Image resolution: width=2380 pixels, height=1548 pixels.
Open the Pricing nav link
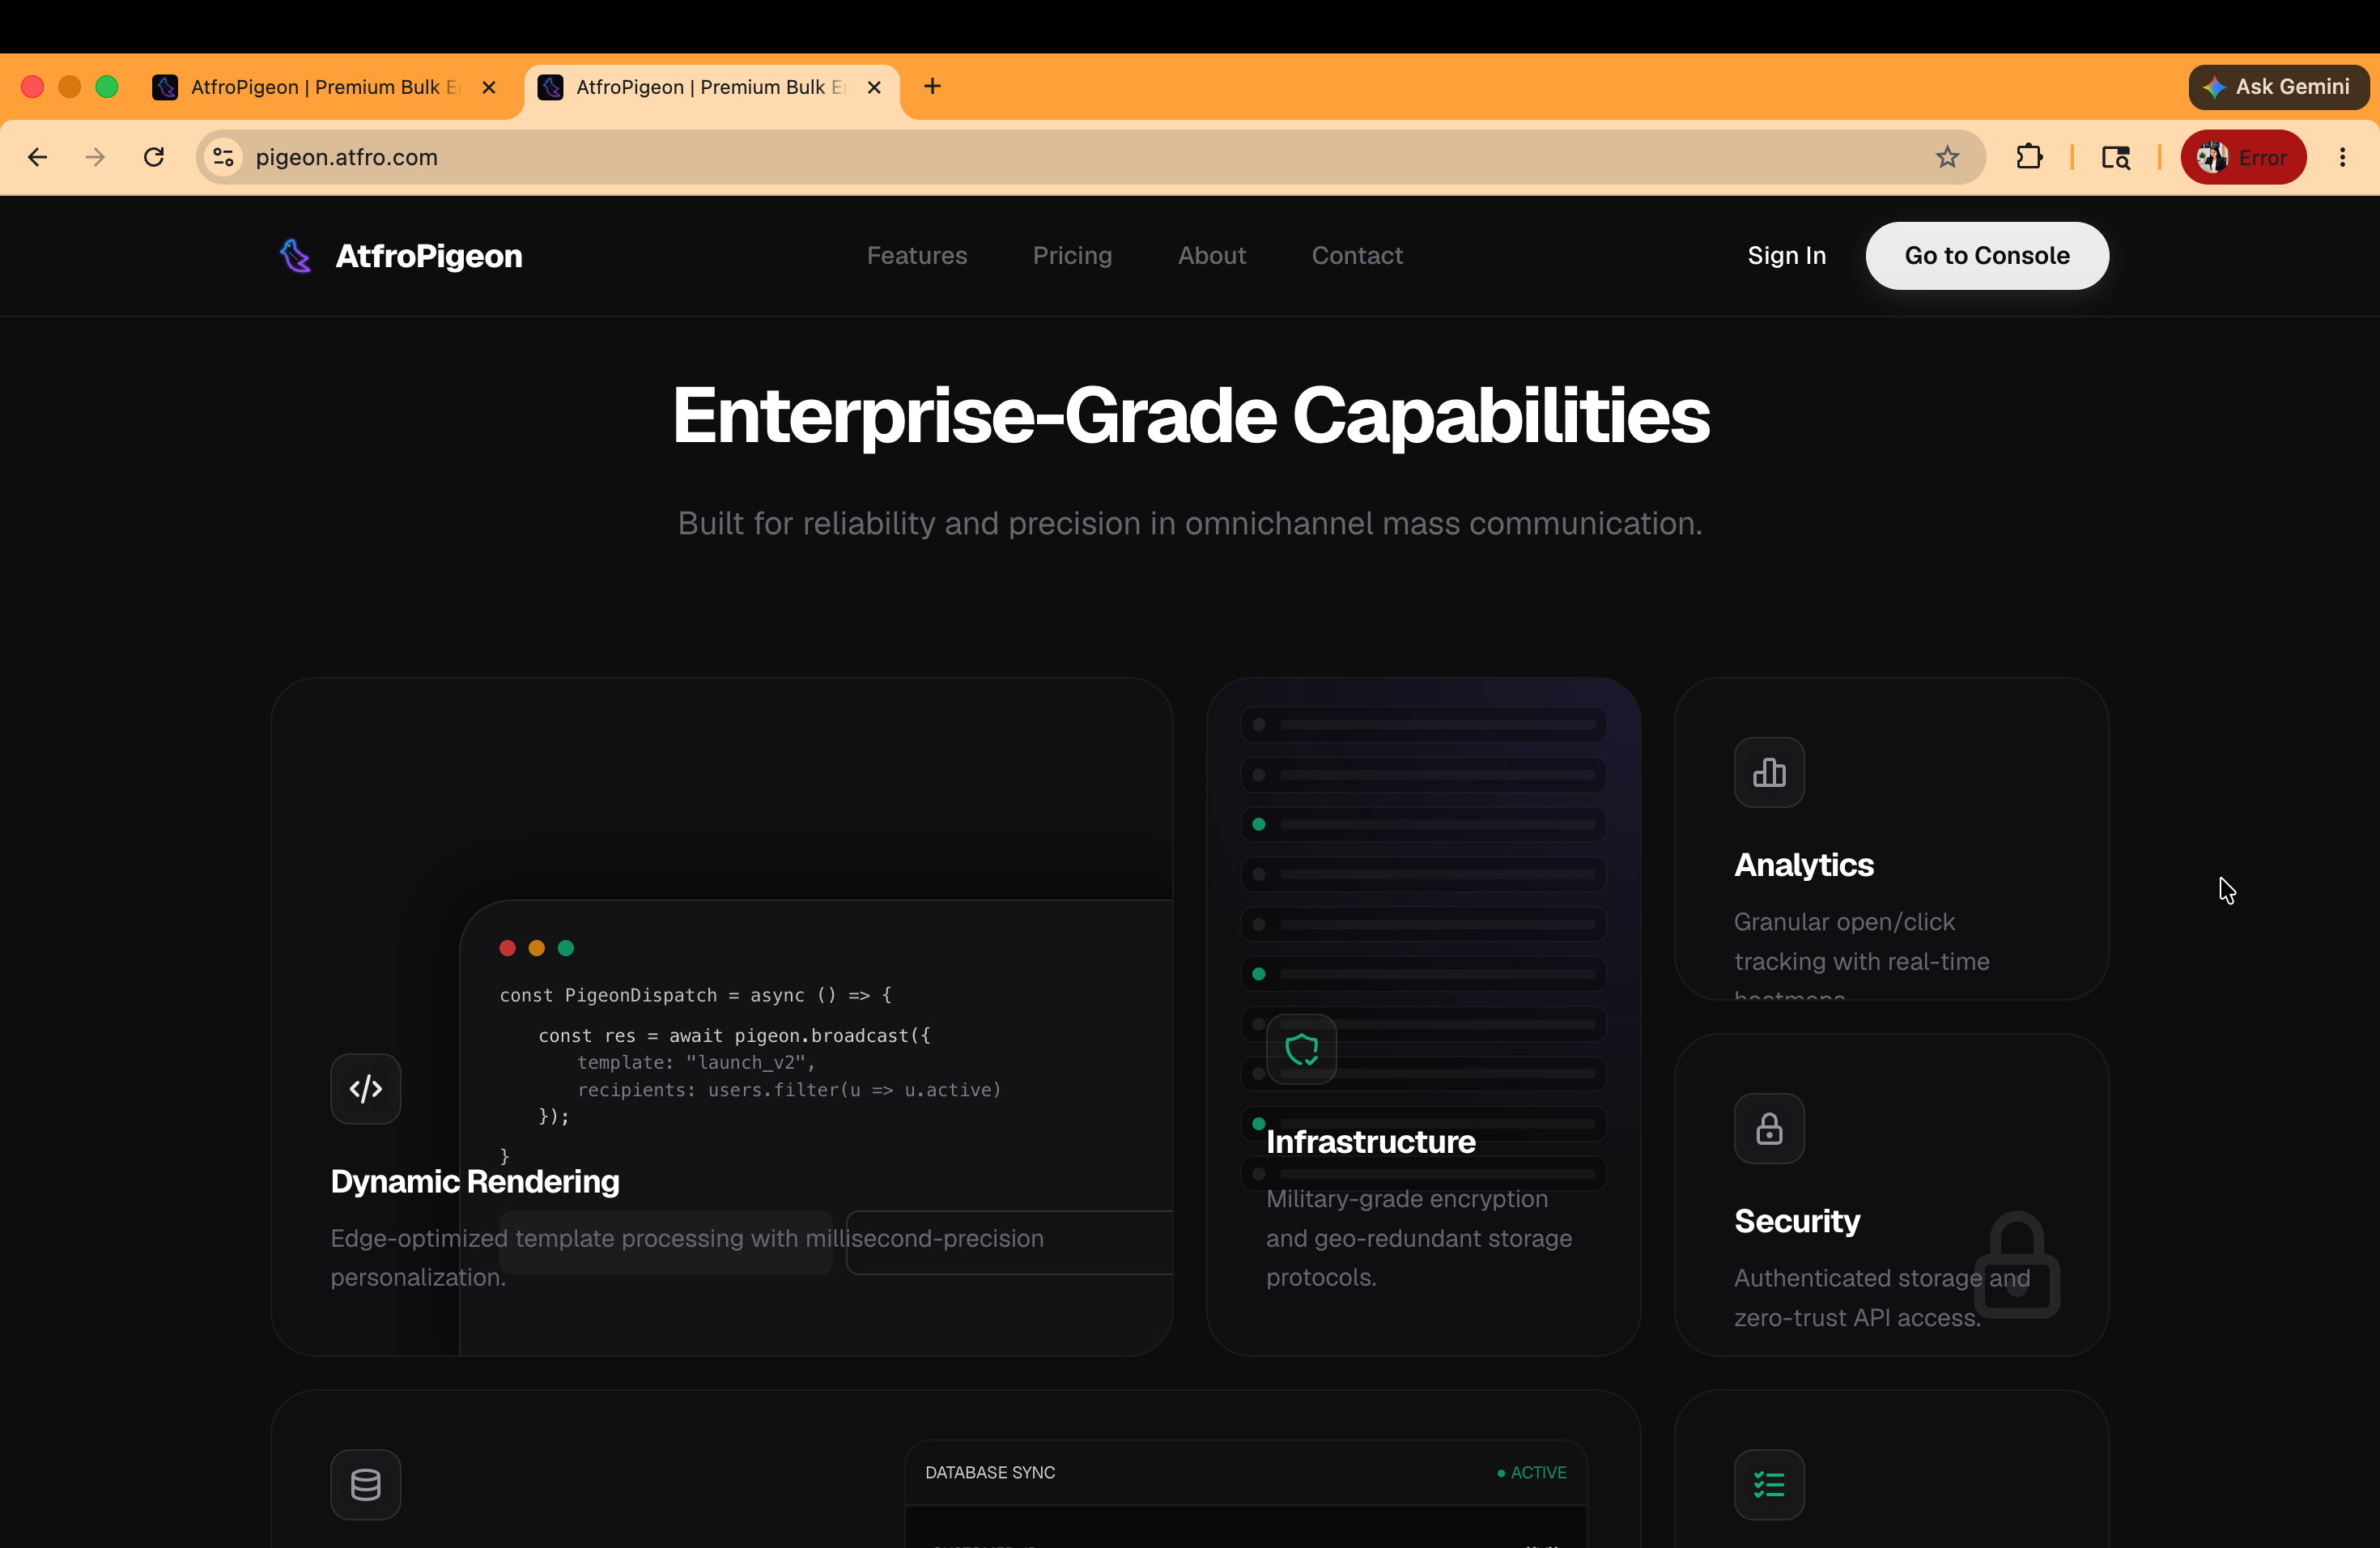coord(1072,256)
